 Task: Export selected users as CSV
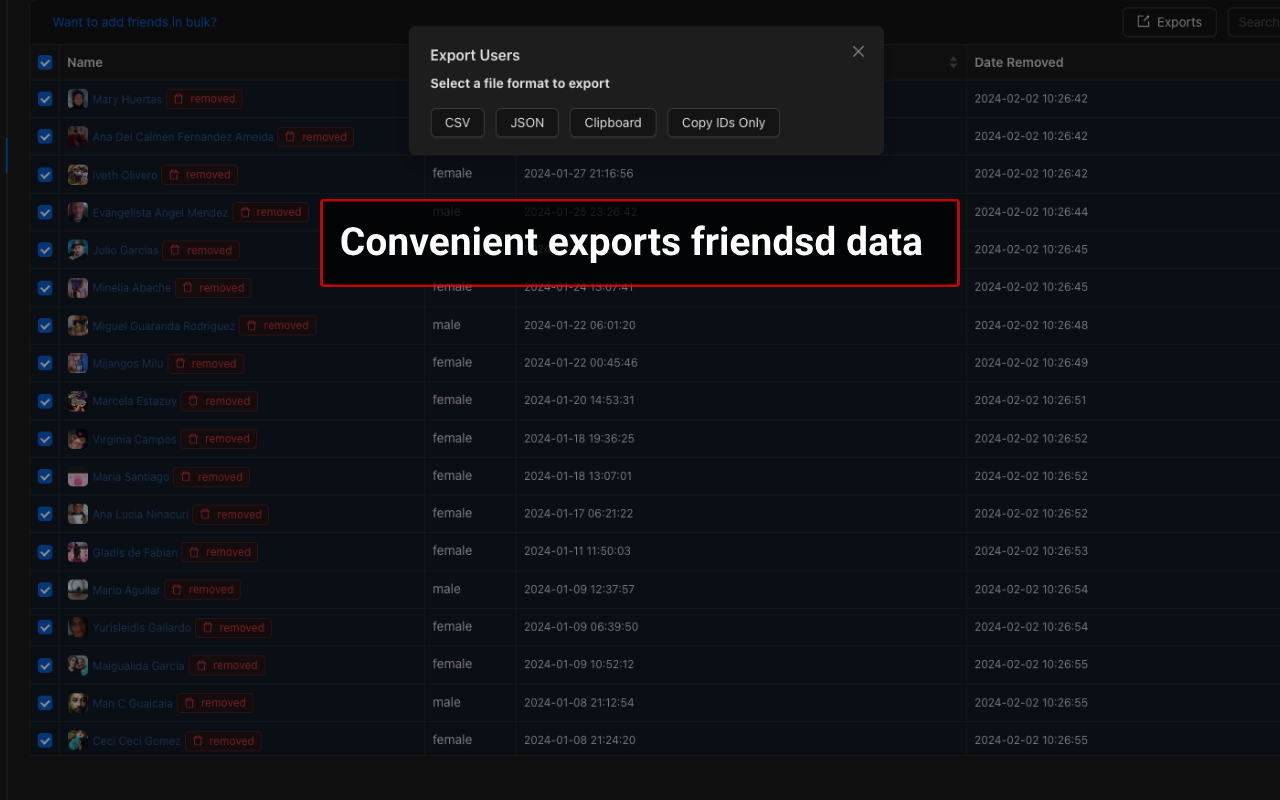[x=457, y=122]
